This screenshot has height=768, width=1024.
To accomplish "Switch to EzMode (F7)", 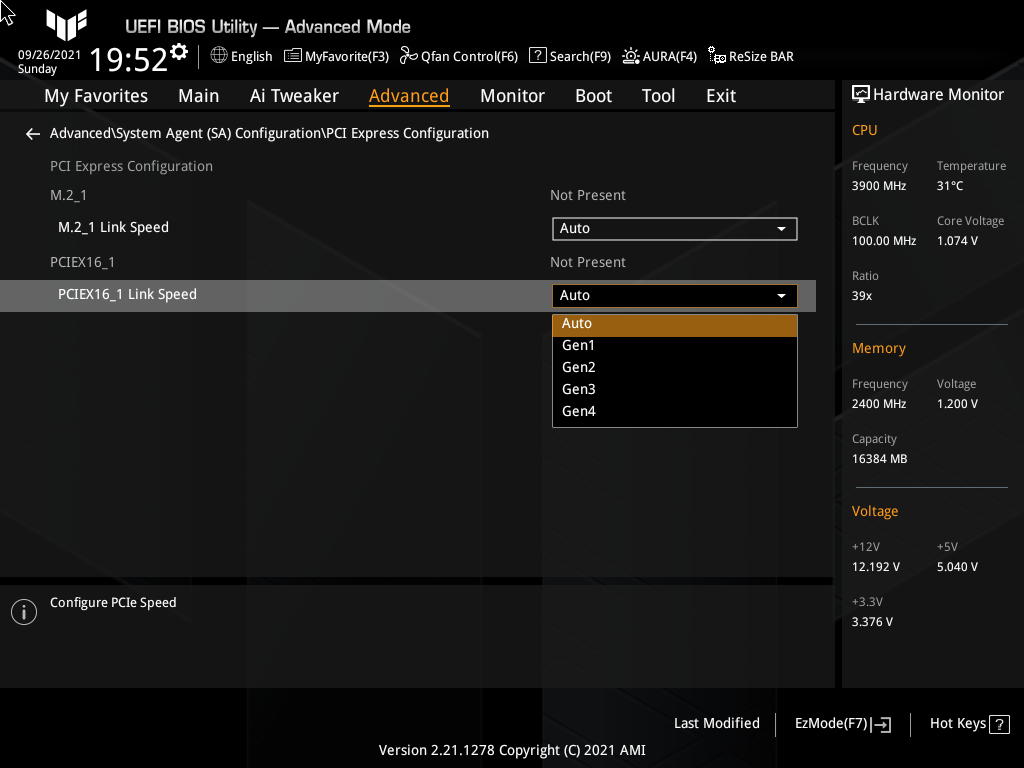I will [x=841, y=723].
